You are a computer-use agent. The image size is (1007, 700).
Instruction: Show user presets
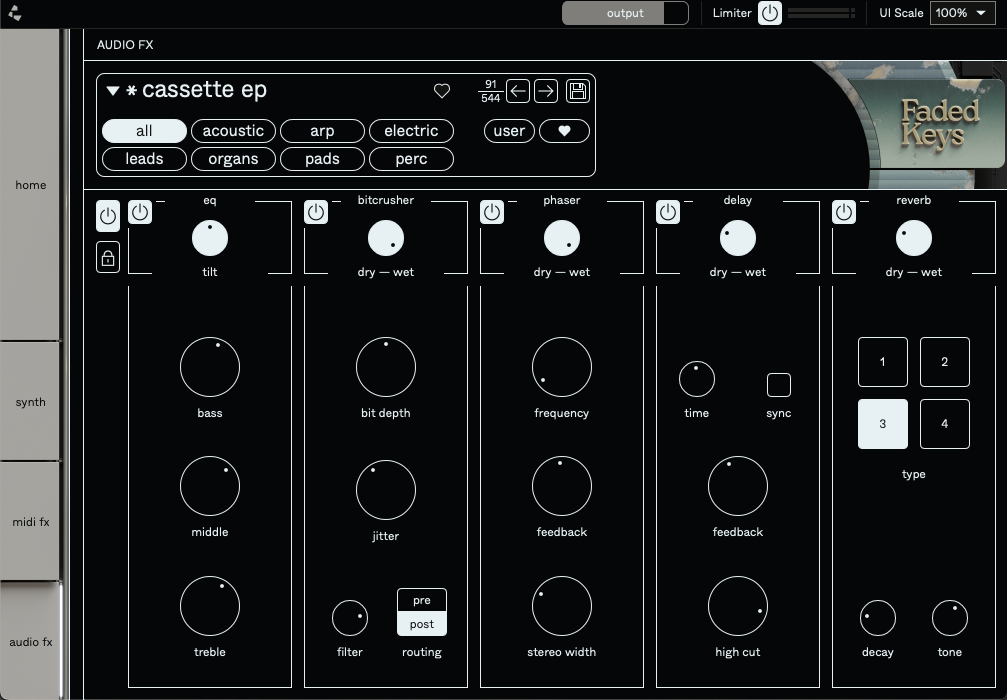pos(508,130)
